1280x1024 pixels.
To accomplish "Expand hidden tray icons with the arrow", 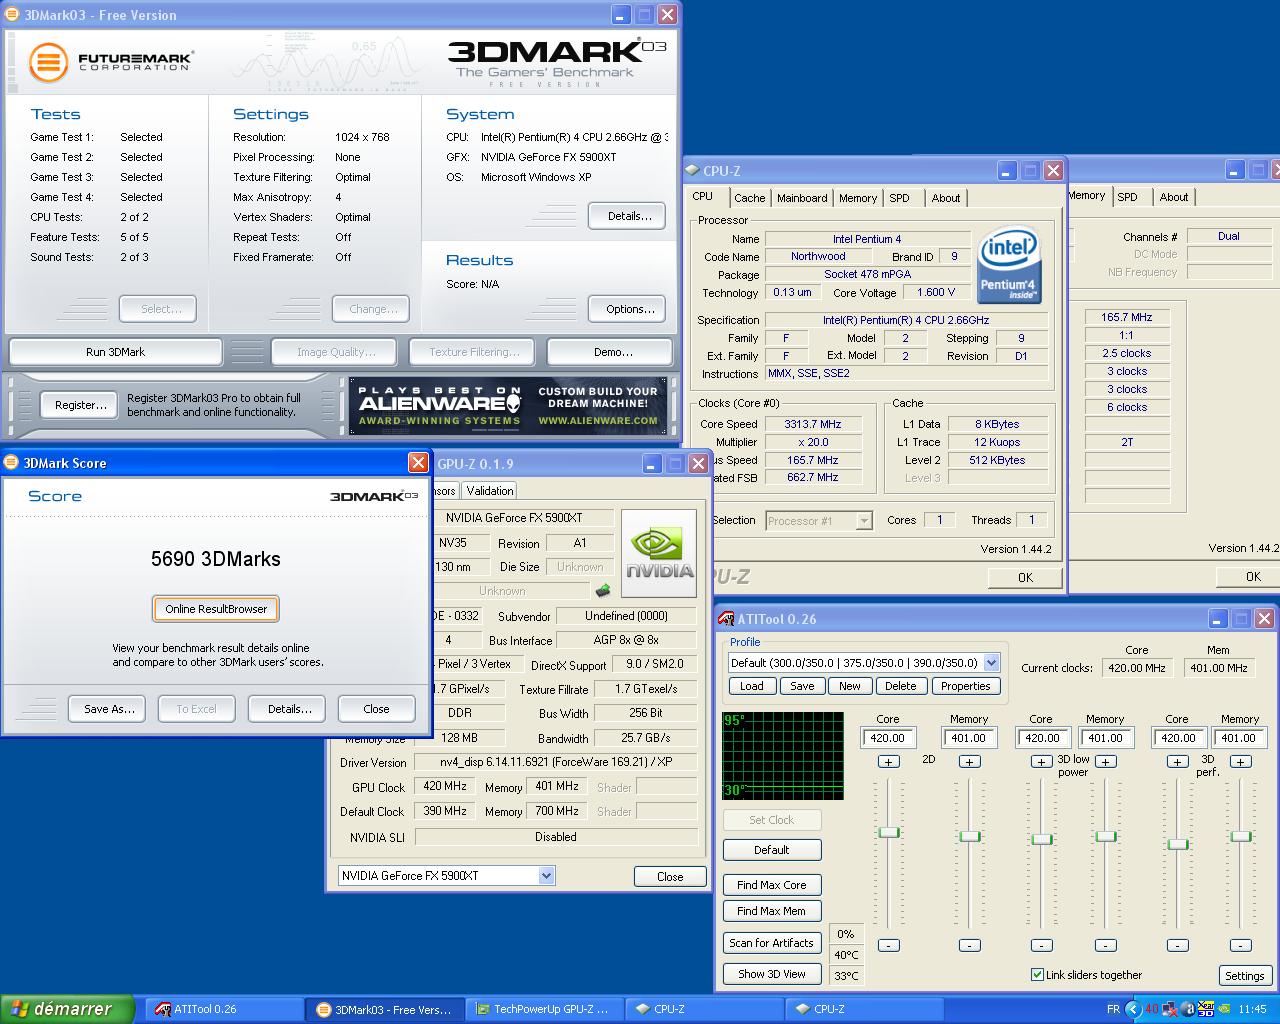I will tap(1133, 1009).
